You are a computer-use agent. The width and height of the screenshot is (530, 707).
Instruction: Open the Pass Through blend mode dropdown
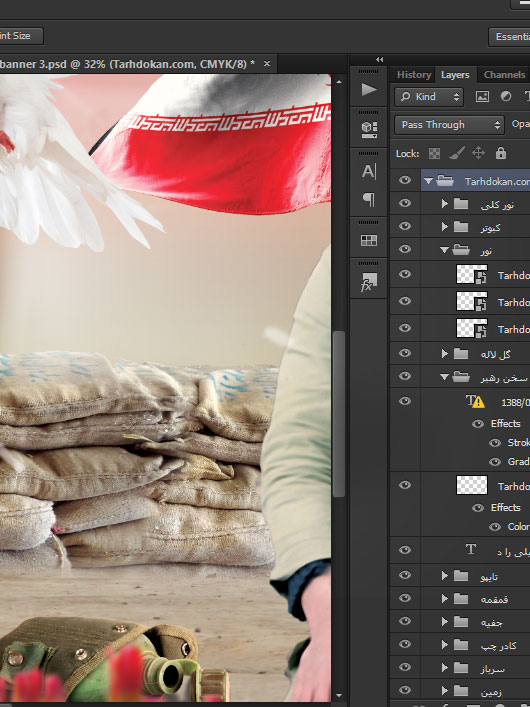click(449, 125)
